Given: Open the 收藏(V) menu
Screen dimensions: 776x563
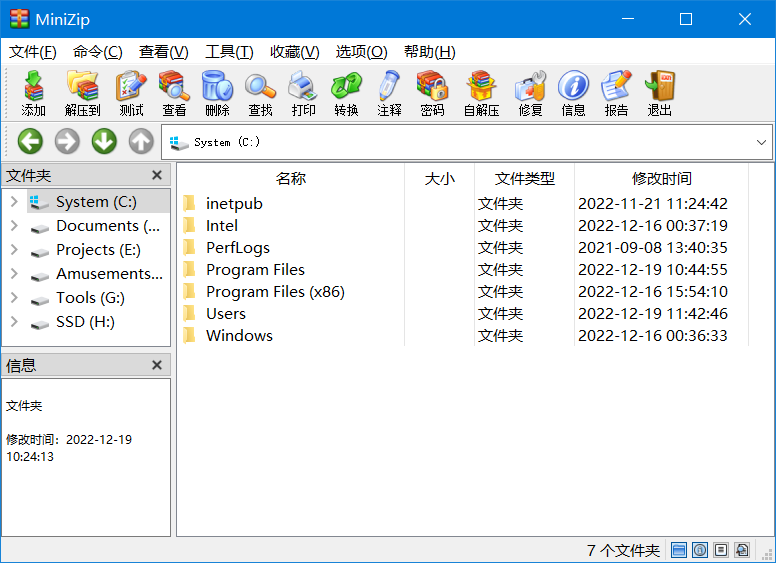Looking at the screenshot, I should [x=294, y=51].
